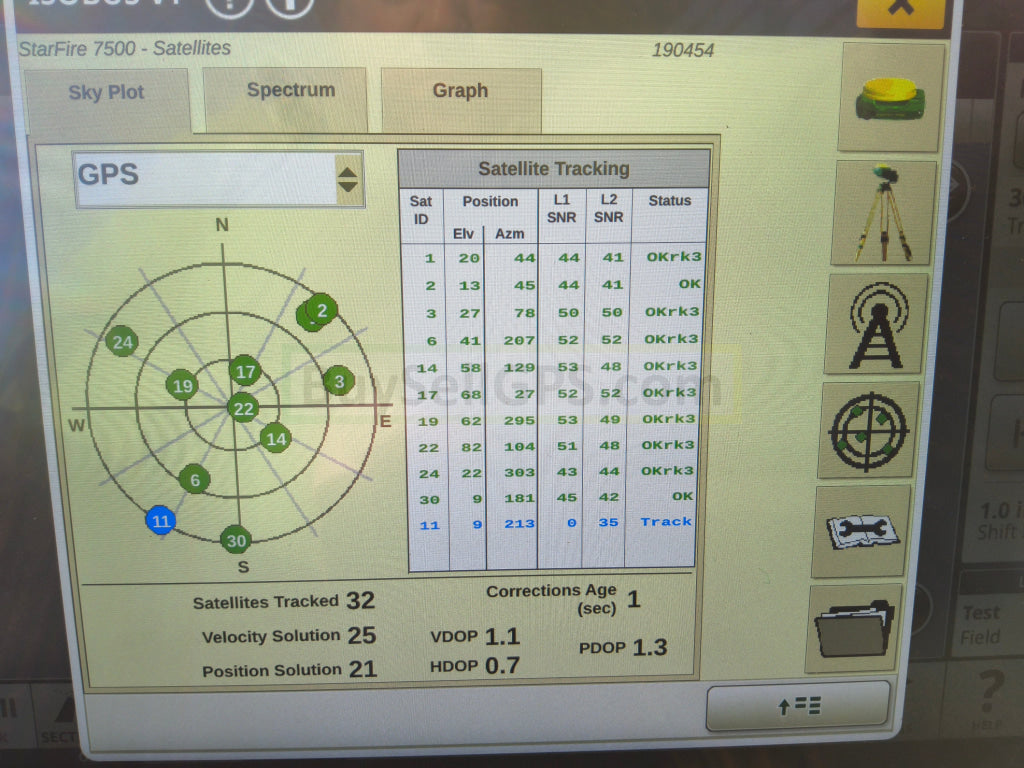1024x768 pixels.
Task: Tap the help question mark in the background
Action: point(990,693)
